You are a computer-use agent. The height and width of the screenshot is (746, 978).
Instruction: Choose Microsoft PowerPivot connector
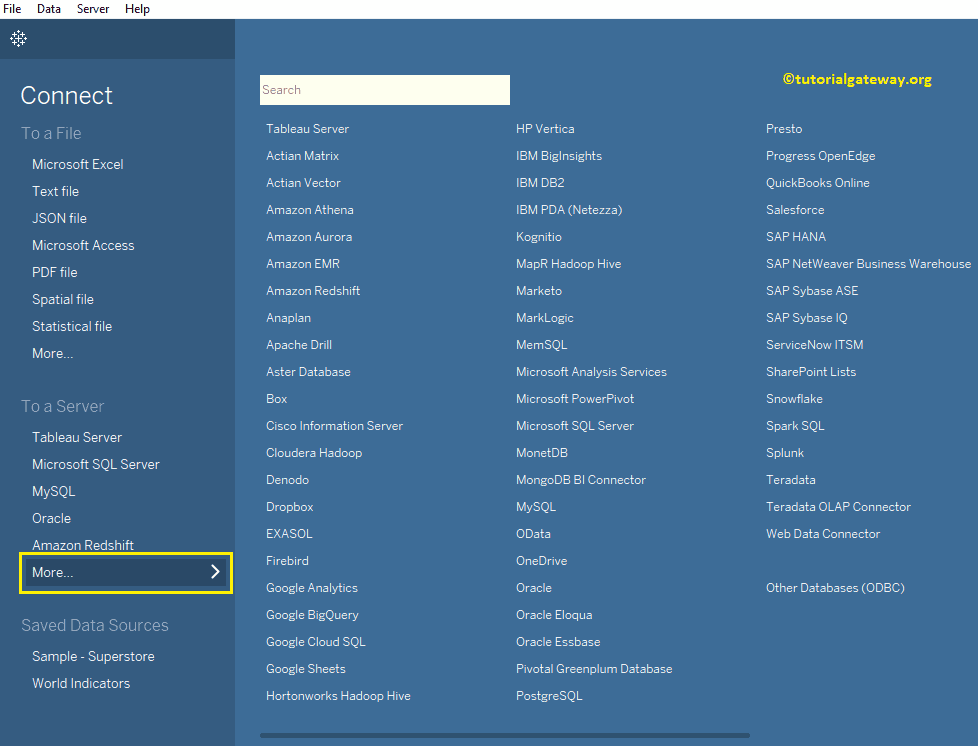[574, 399]
